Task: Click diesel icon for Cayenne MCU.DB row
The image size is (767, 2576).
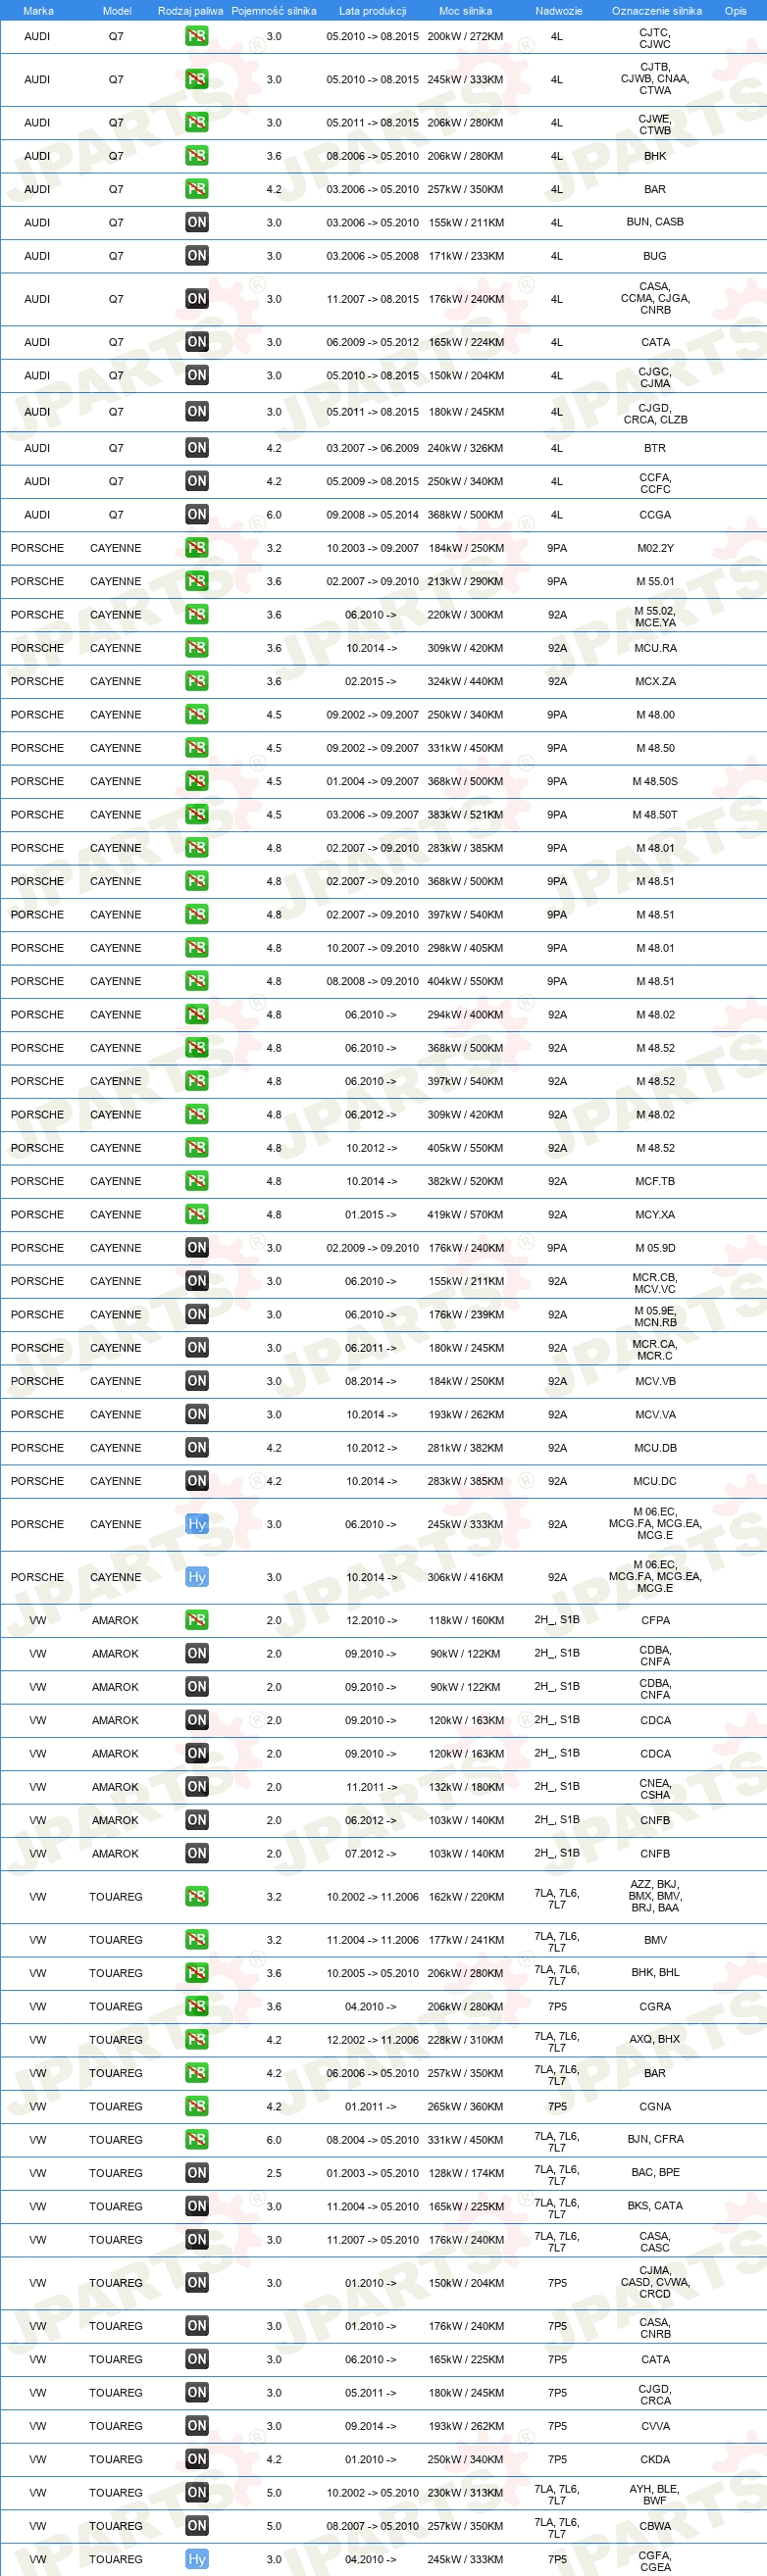Action: pyautogui.click(x=197, y=1447)
